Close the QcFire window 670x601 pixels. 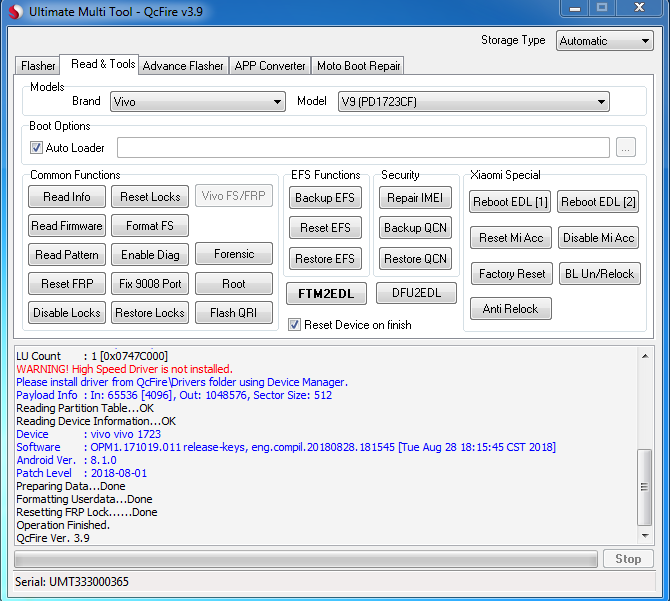(639, 8)
